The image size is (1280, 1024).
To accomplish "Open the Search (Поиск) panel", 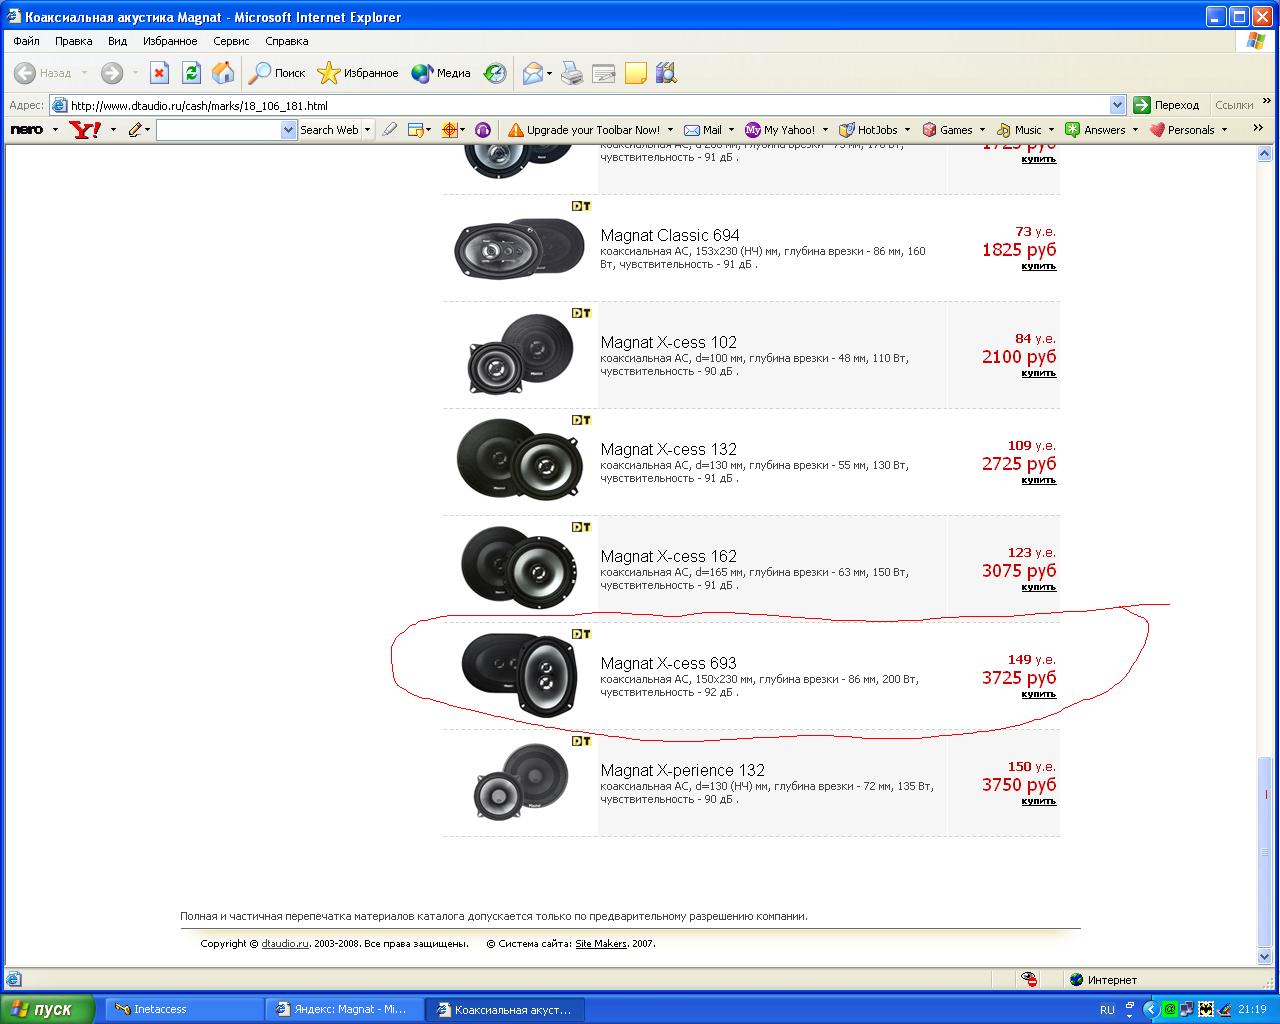I will (277, 73).
